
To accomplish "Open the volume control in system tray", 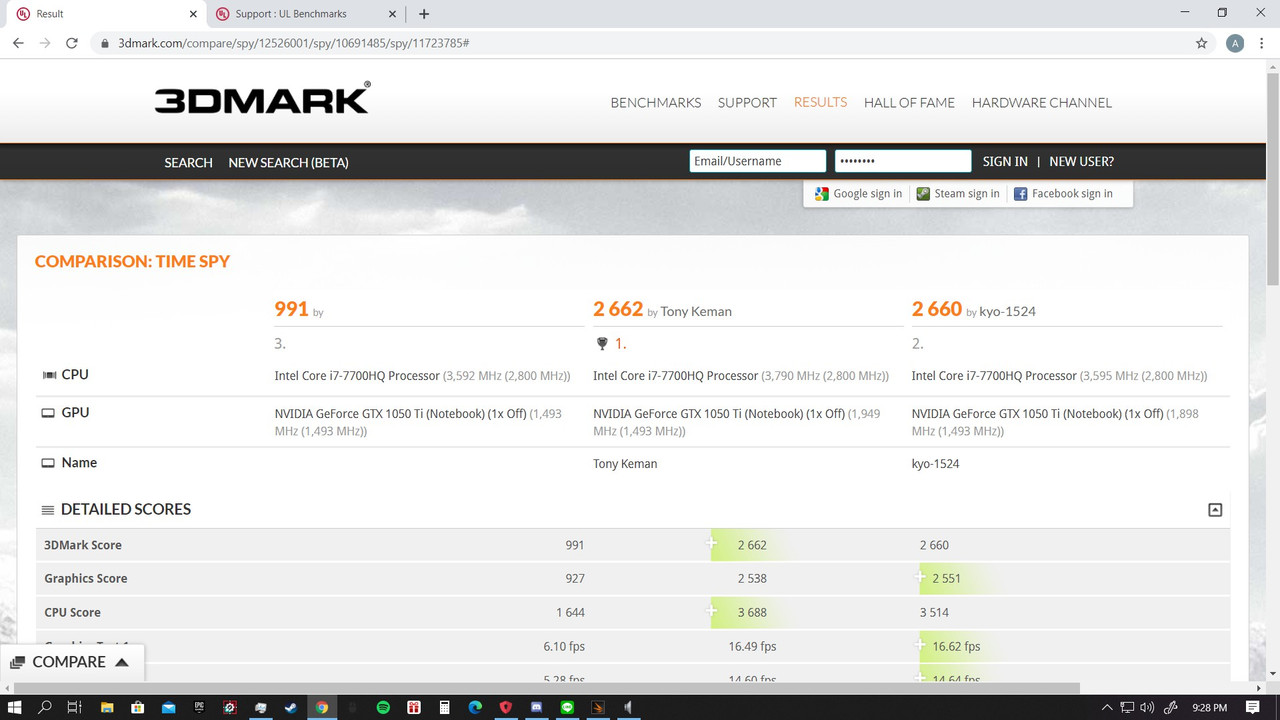I will click(1146, 707).
